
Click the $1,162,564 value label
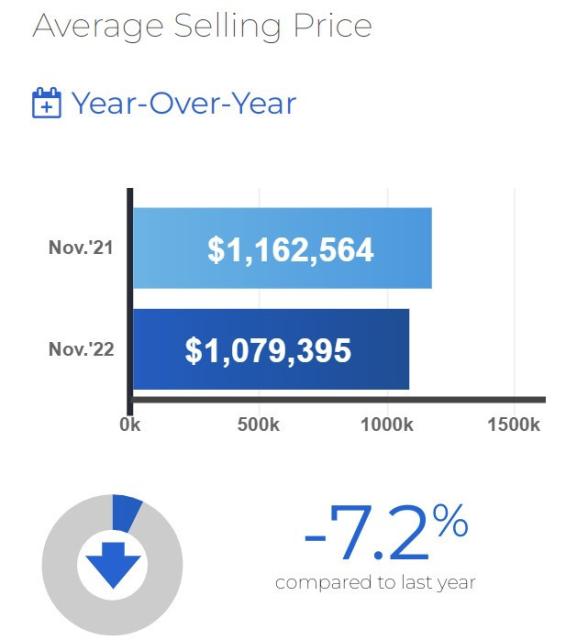coord(291,249)
